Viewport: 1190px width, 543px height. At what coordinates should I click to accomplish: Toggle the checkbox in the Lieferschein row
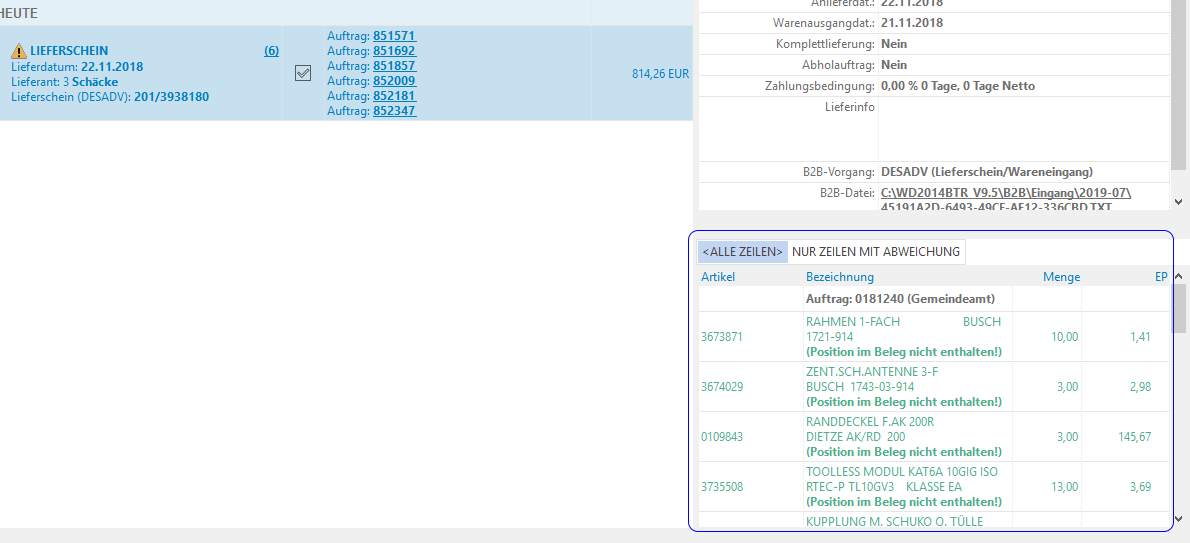[x=303, y=73]
